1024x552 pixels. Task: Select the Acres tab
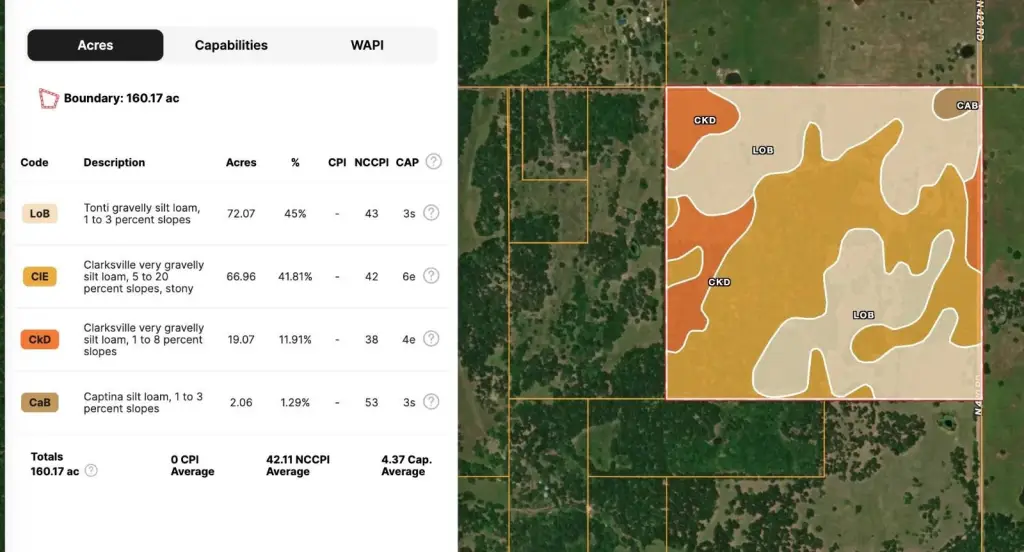click(95, 45)
